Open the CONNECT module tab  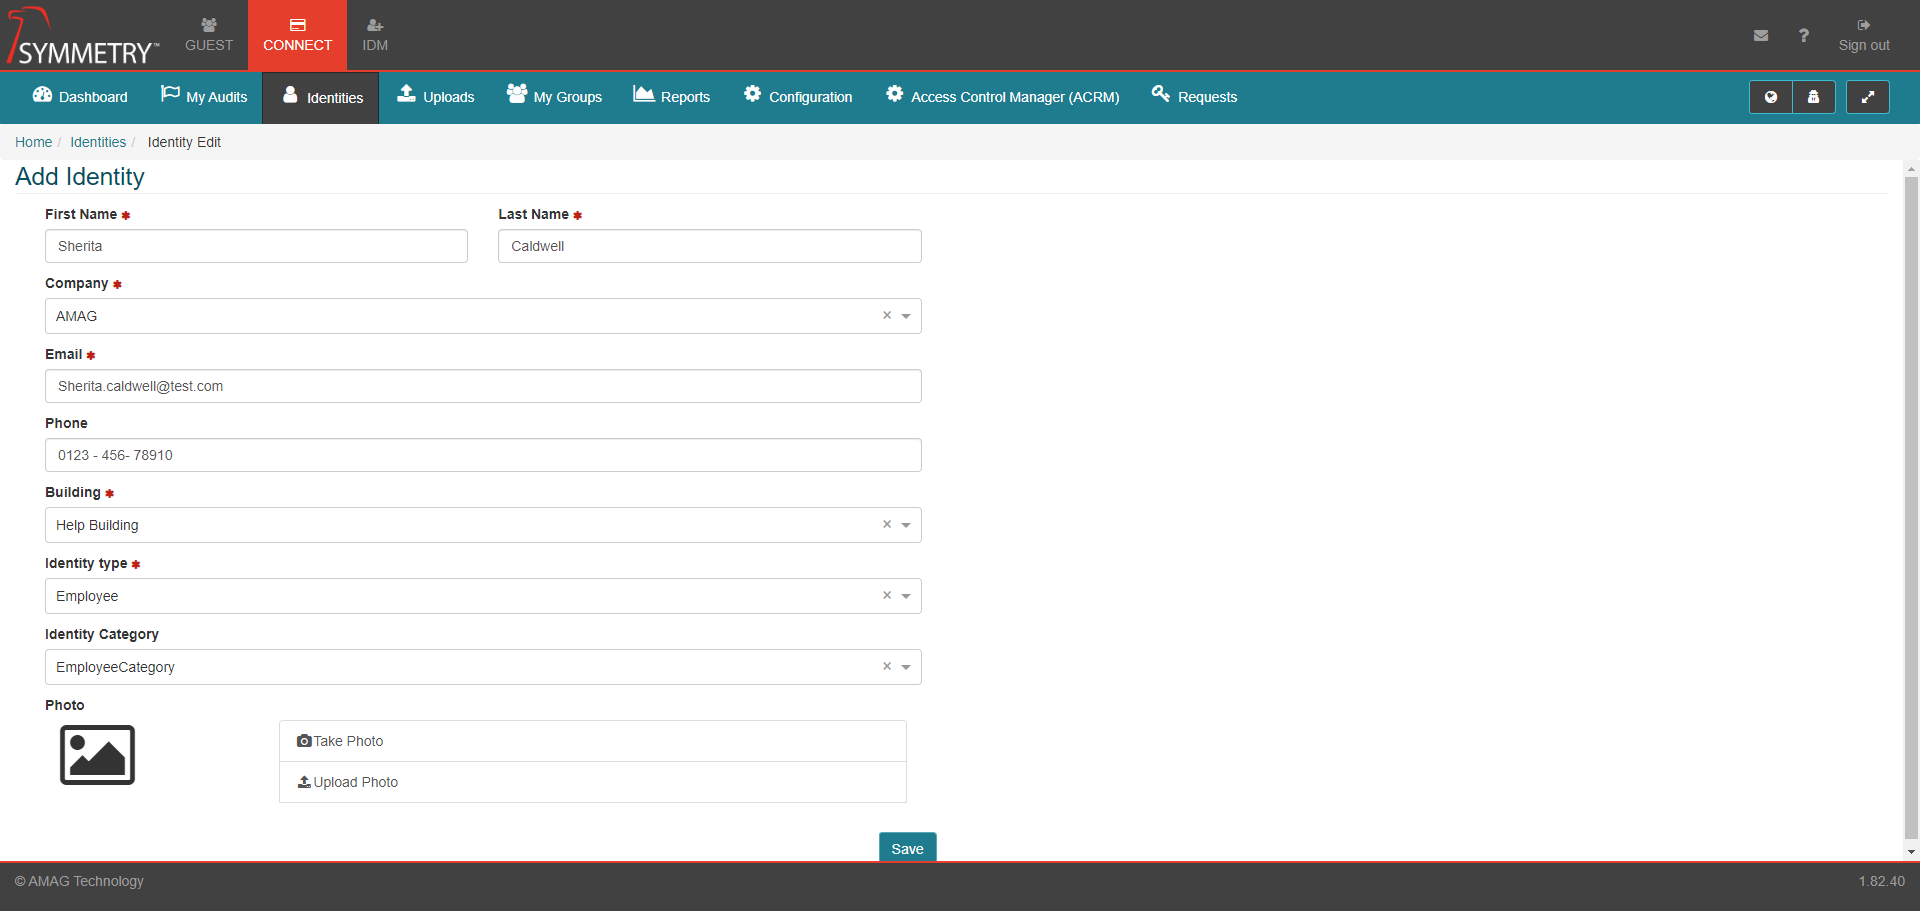pyautogui.click(x=297, y=35)
